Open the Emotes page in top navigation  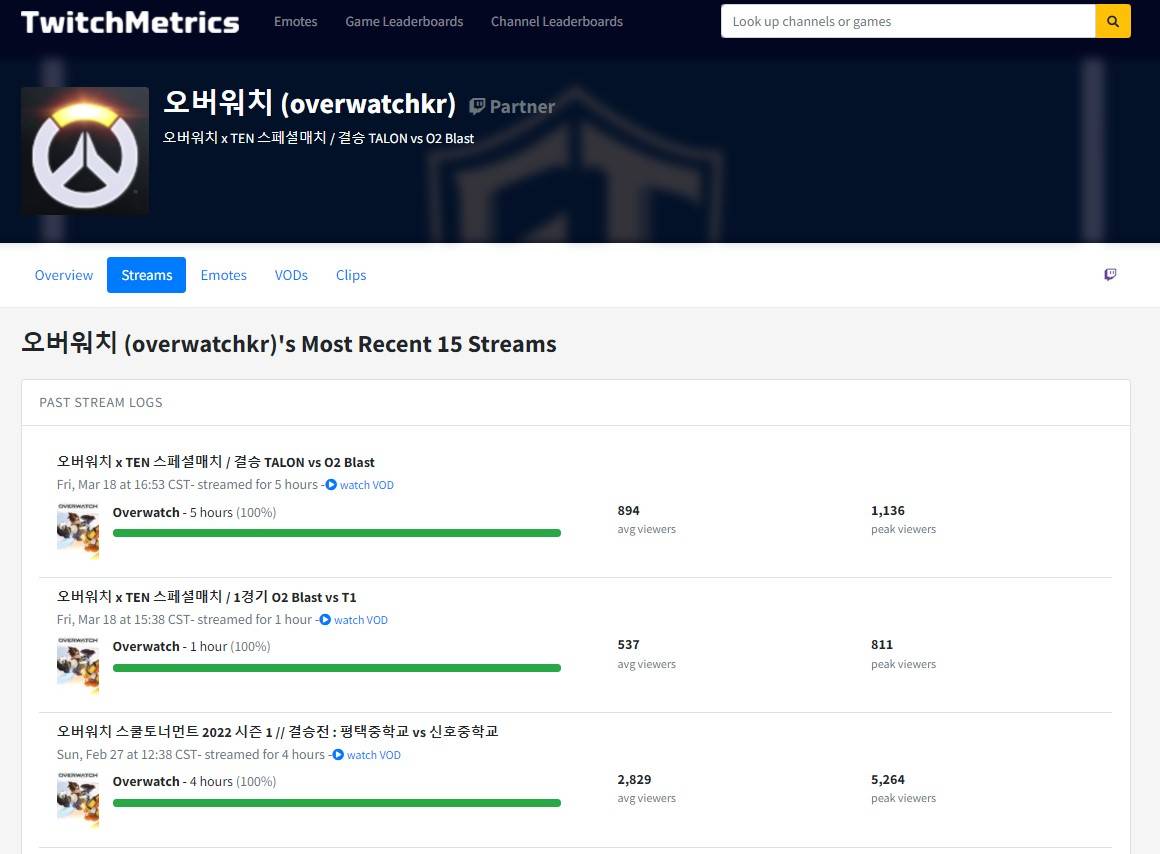(296, 21)
